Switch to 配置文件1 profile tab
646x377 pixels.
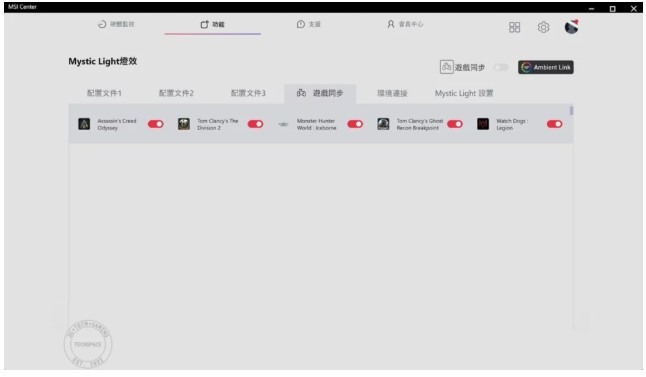click(x=104, y=93)
